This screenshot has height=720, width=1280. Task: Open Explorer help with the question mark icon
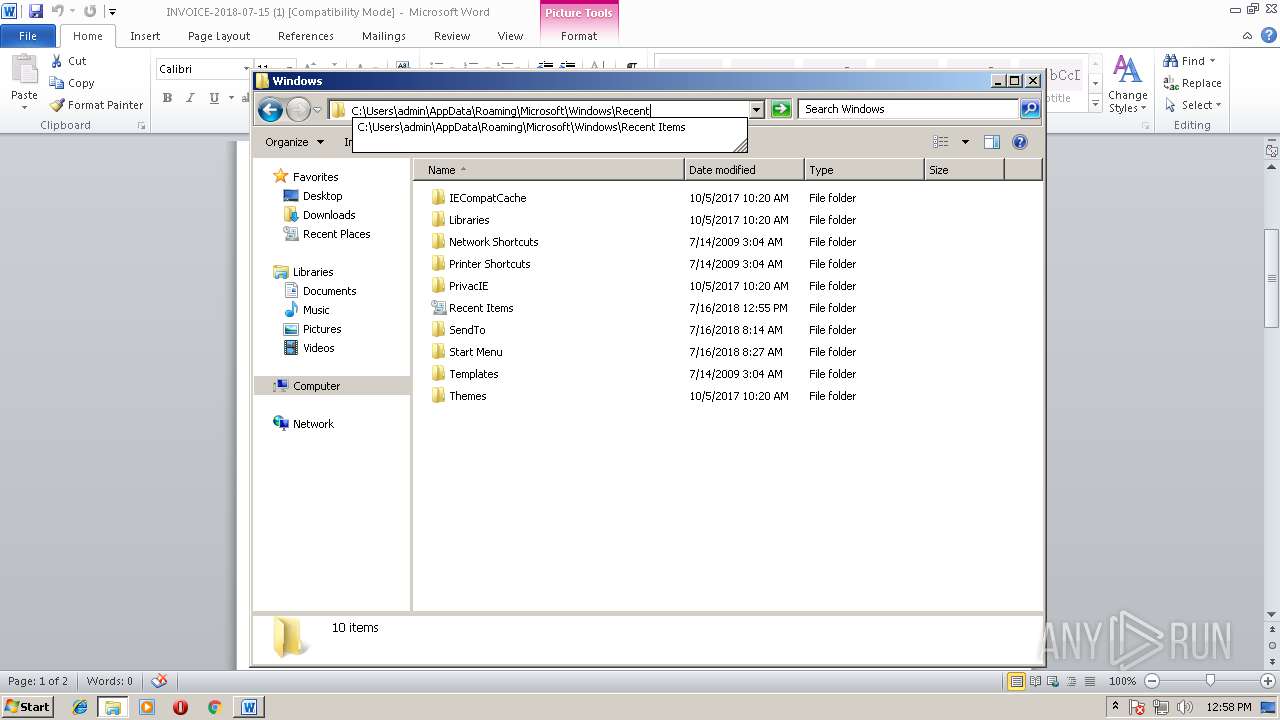1020,142
